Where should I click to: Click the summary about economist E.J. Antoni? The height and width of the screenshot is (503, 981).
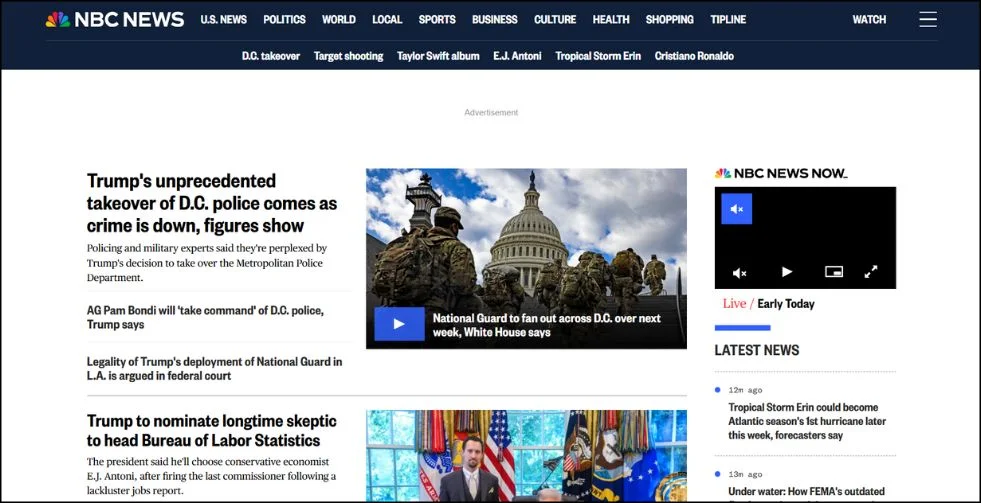[211, 476]
